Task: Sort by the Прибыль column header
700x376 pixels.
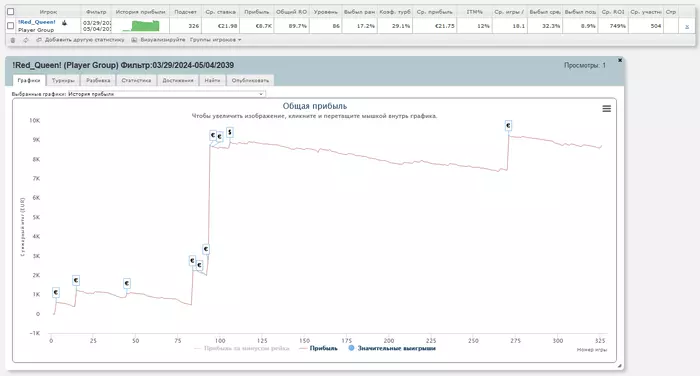Action: [257, 12]
